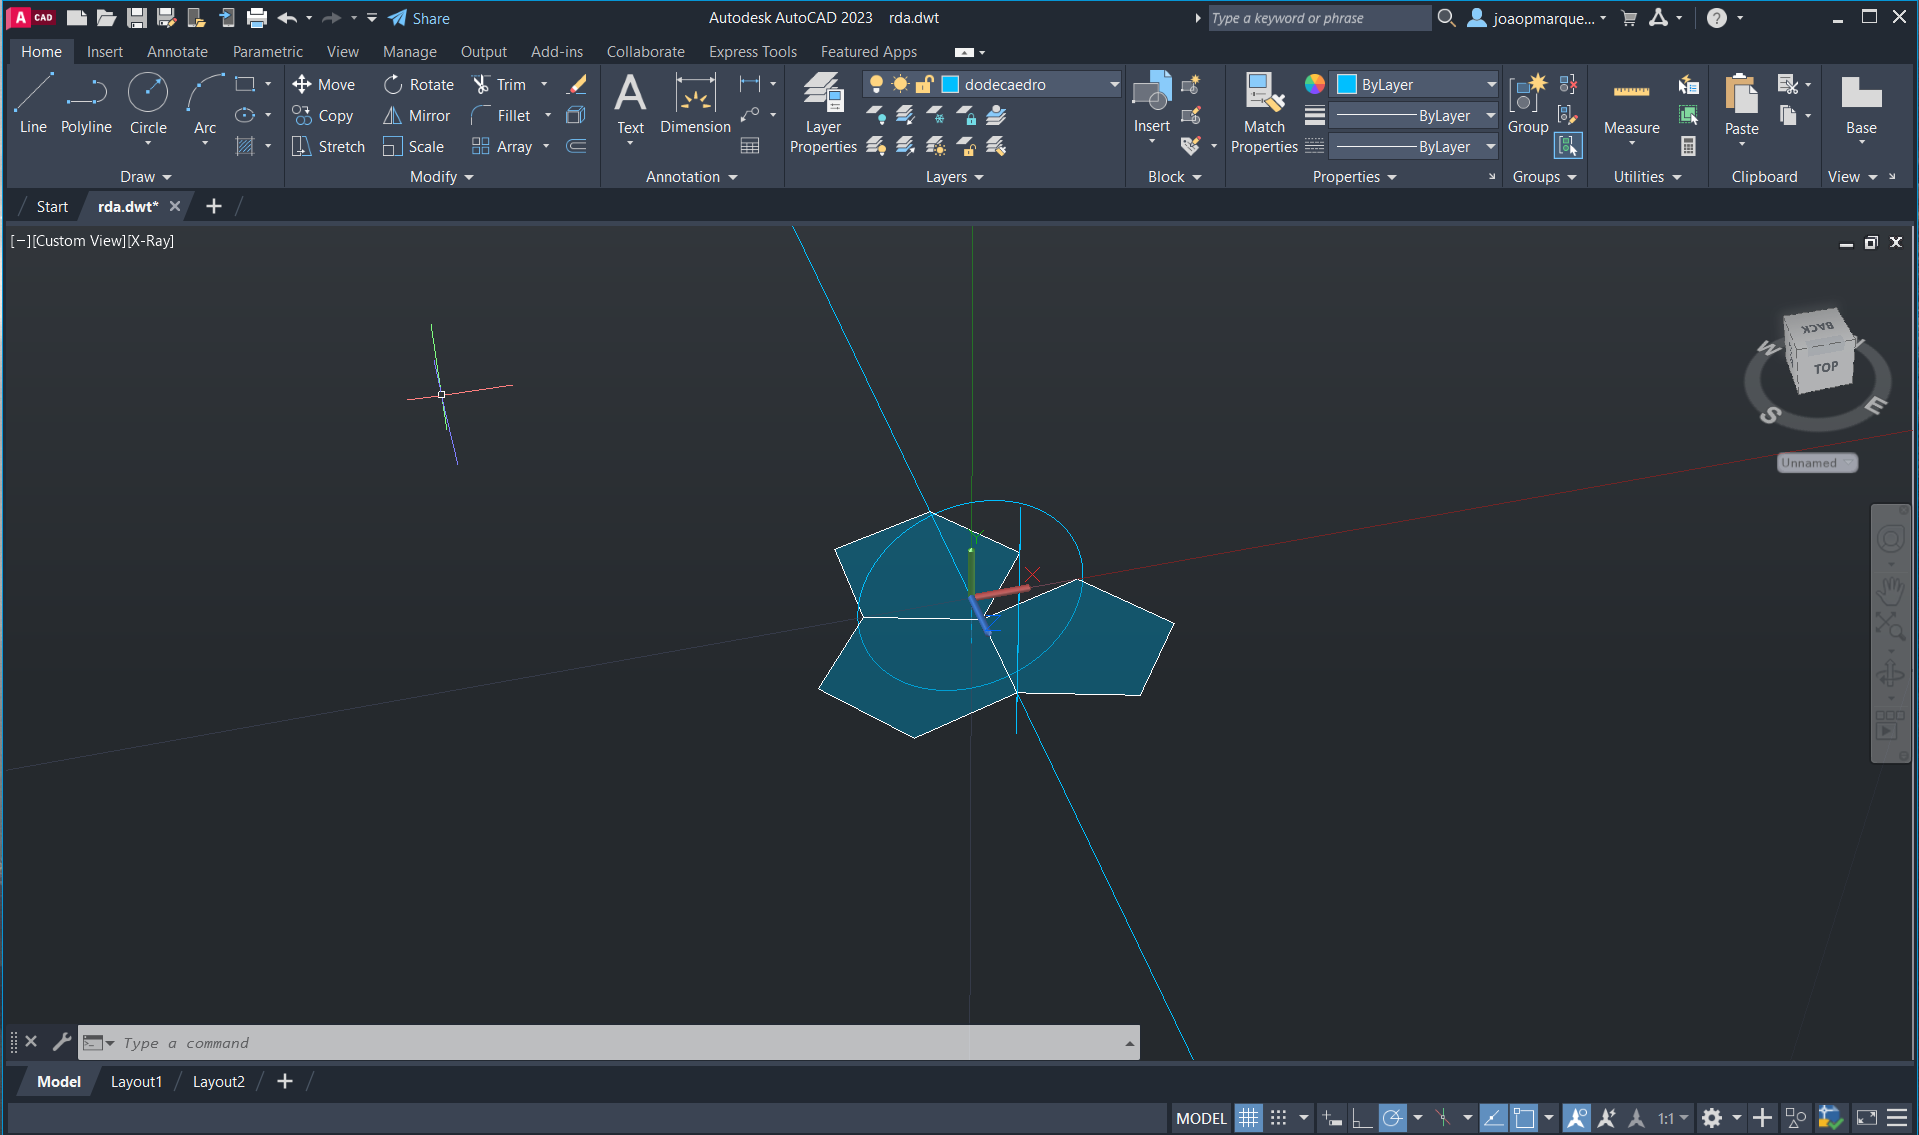1919x1135 pixels.
Task: Activate the Move tool
Action: click(323, 85)
